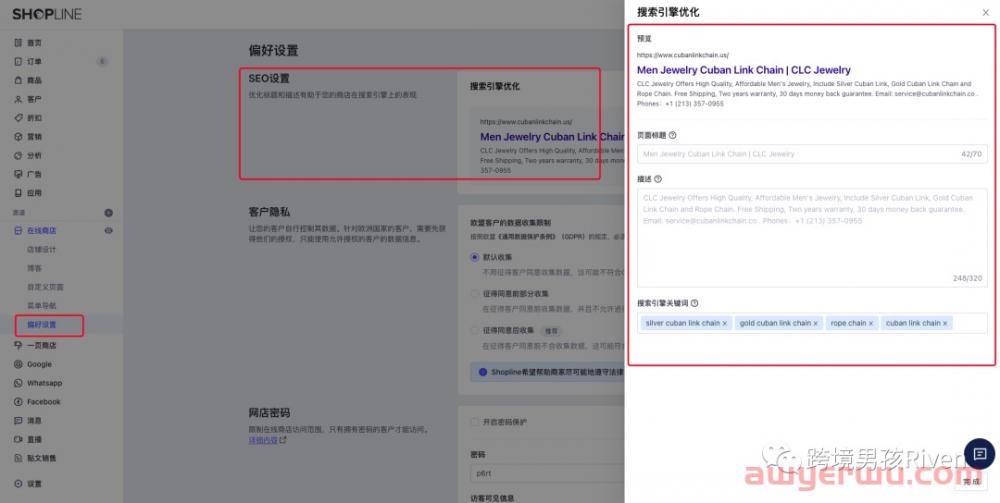Select the 默认收集 radio option

pos(475,257)
